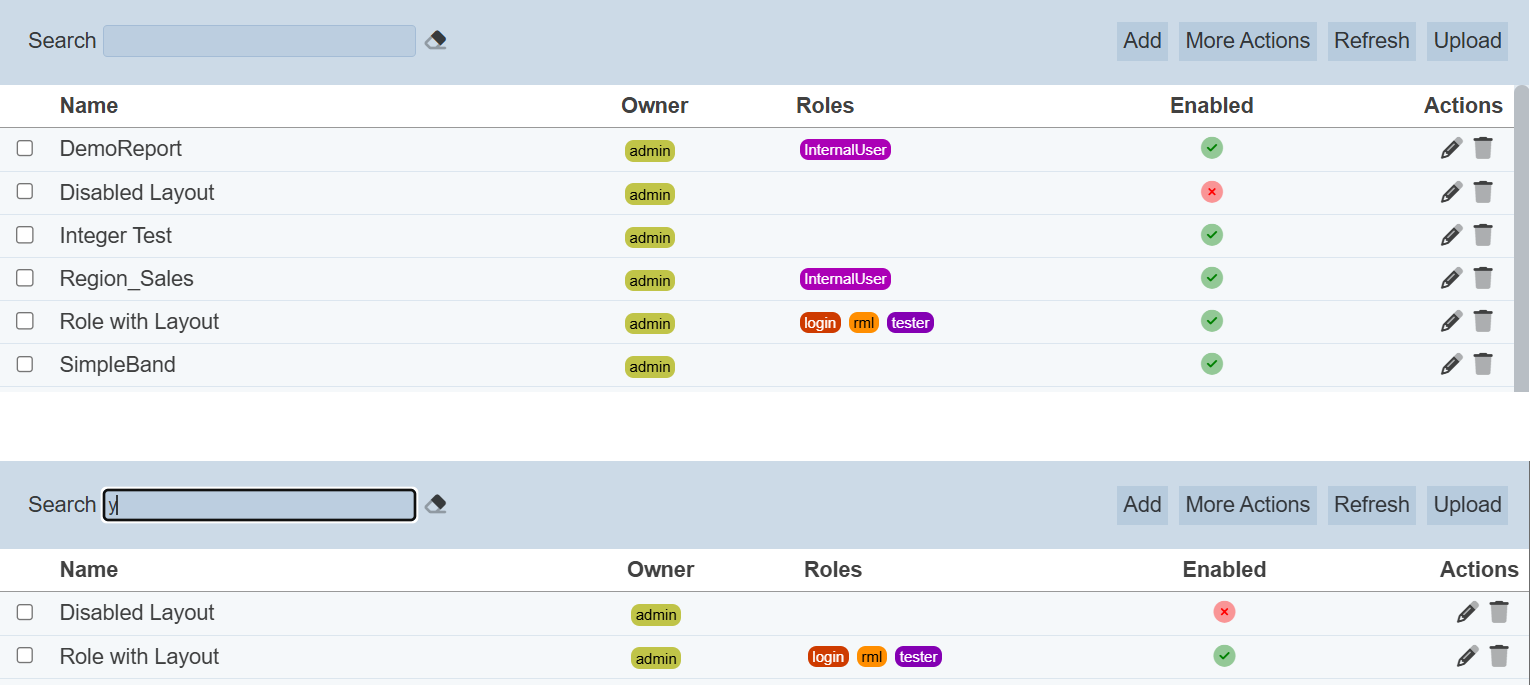Select the DemoReport checkbox
Screen dimensions: 1530x685
25,149
